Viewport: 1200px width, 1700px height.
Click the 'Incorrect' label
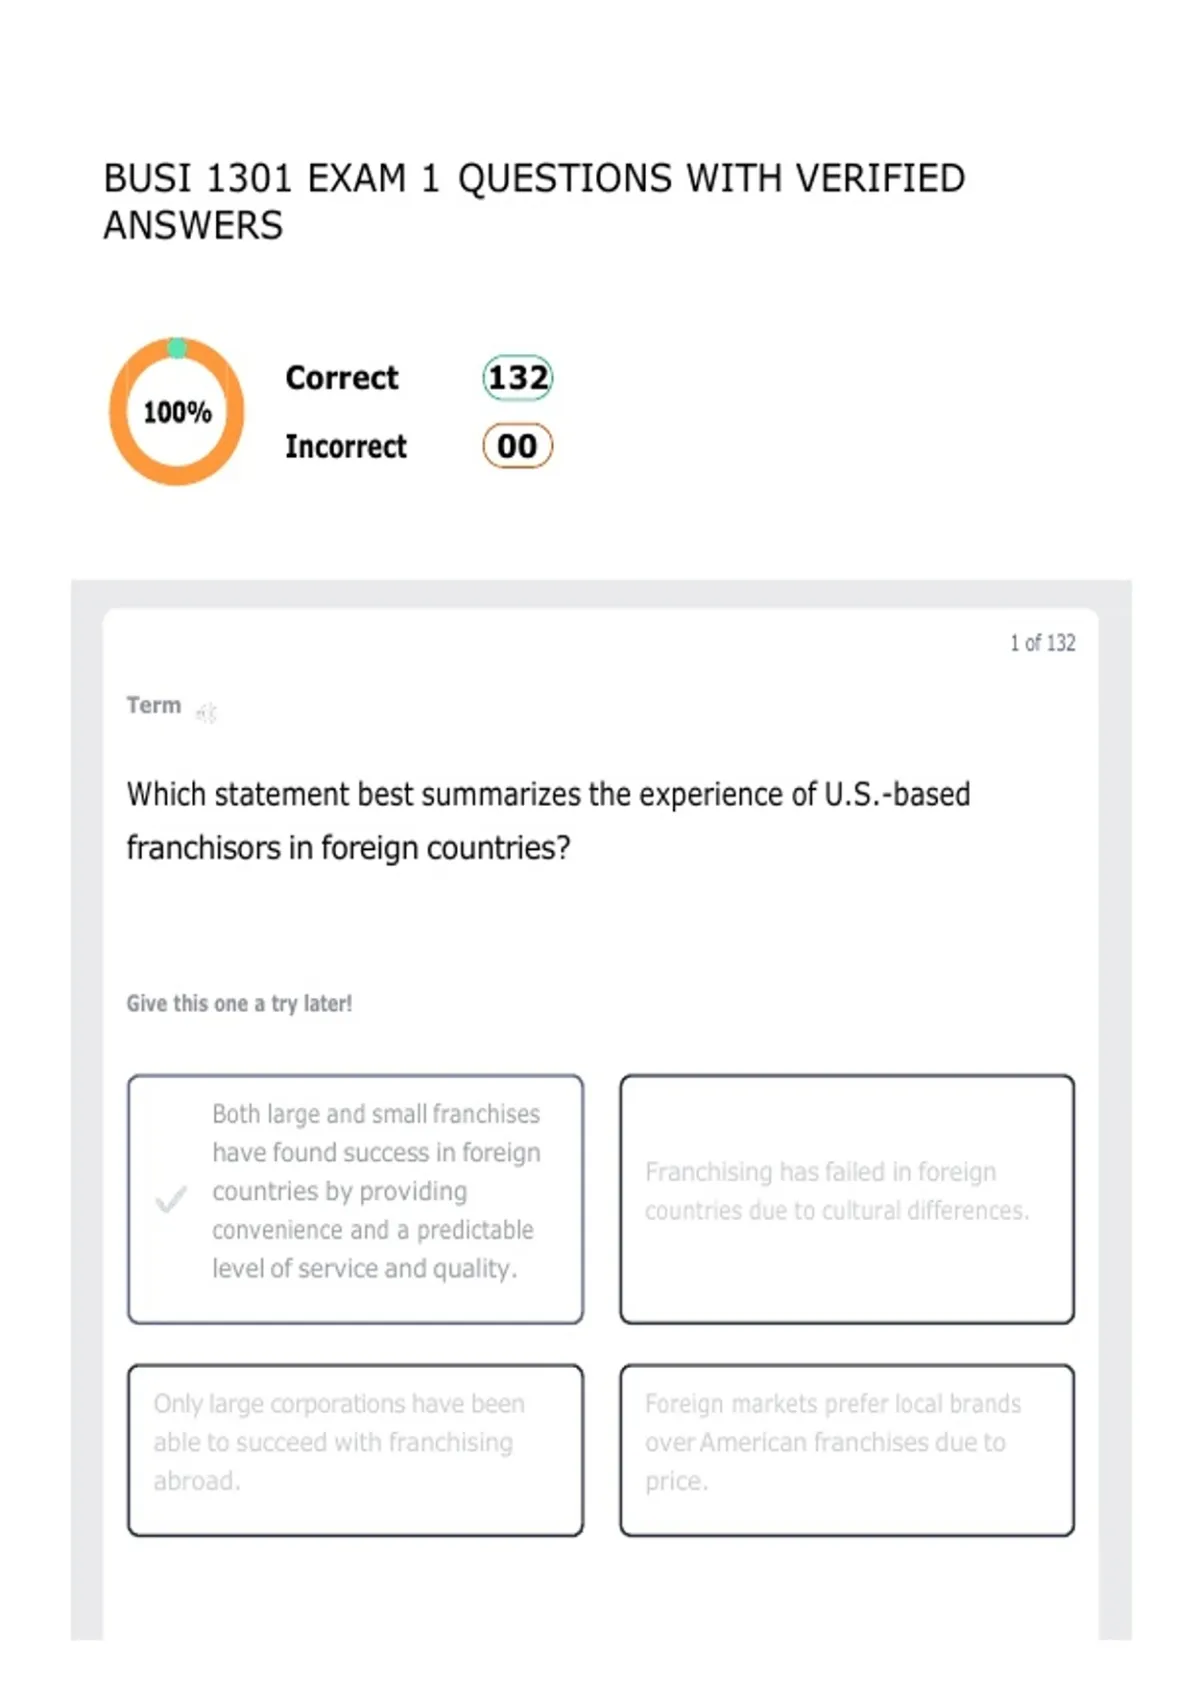[346, 446]
